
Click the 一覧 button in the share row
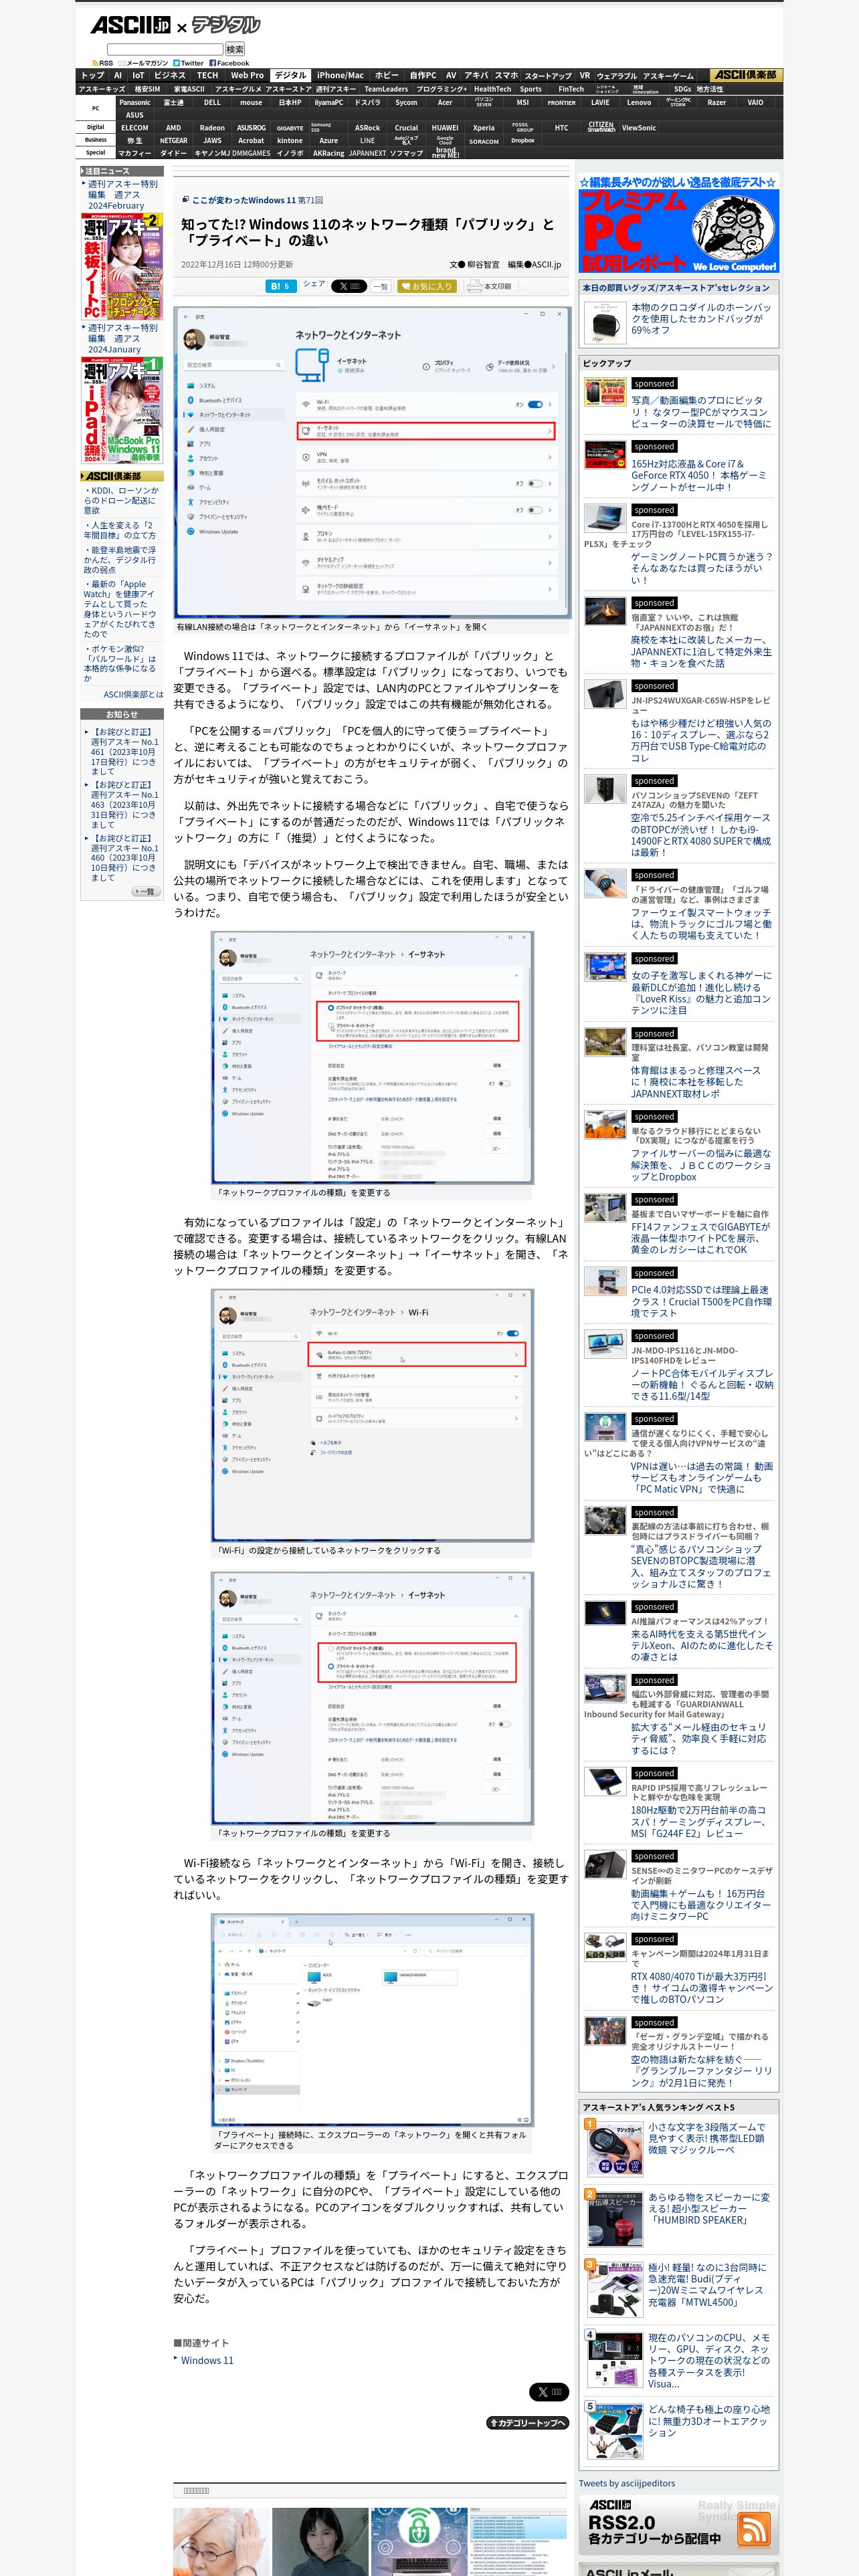click(381, 286)
